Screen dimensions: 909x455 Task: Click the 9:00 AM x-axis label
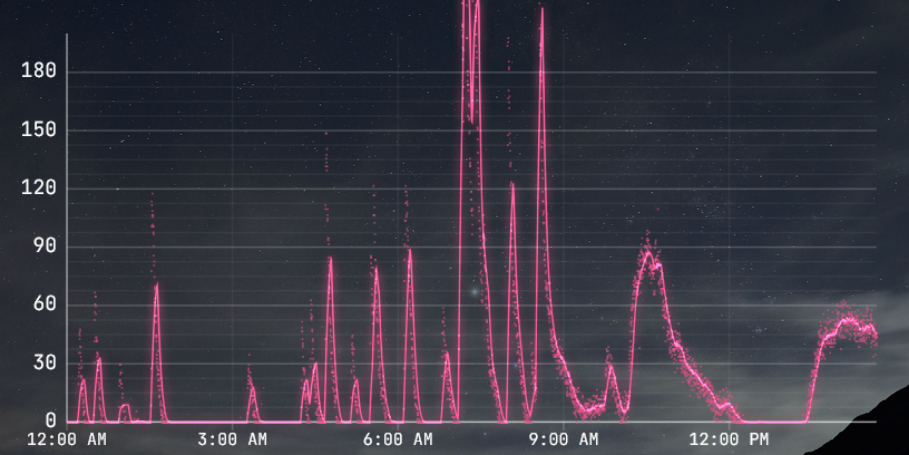coord(563,439)
